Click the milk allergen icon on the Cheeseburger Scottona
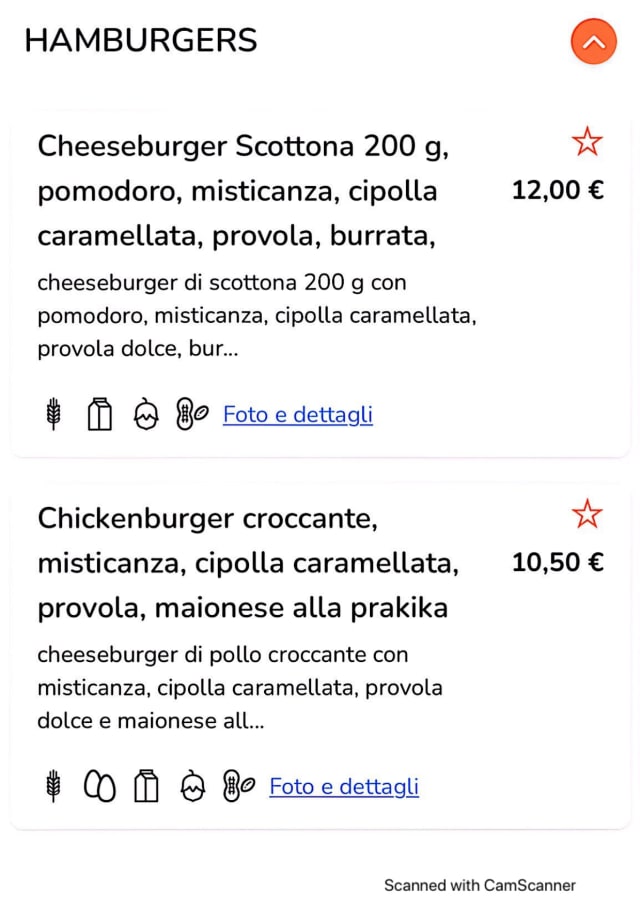This screenshot has height=906, width=640. coord(99,412)
